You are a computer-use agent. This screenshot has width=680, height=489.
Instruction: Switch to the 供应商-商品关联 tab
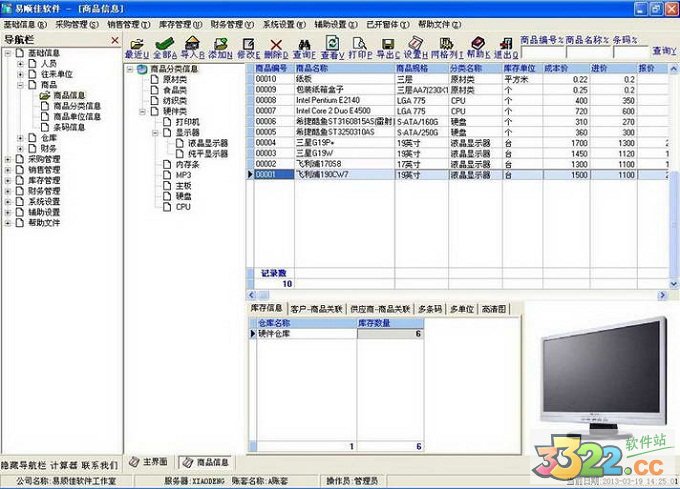click(x=380, y=309)
